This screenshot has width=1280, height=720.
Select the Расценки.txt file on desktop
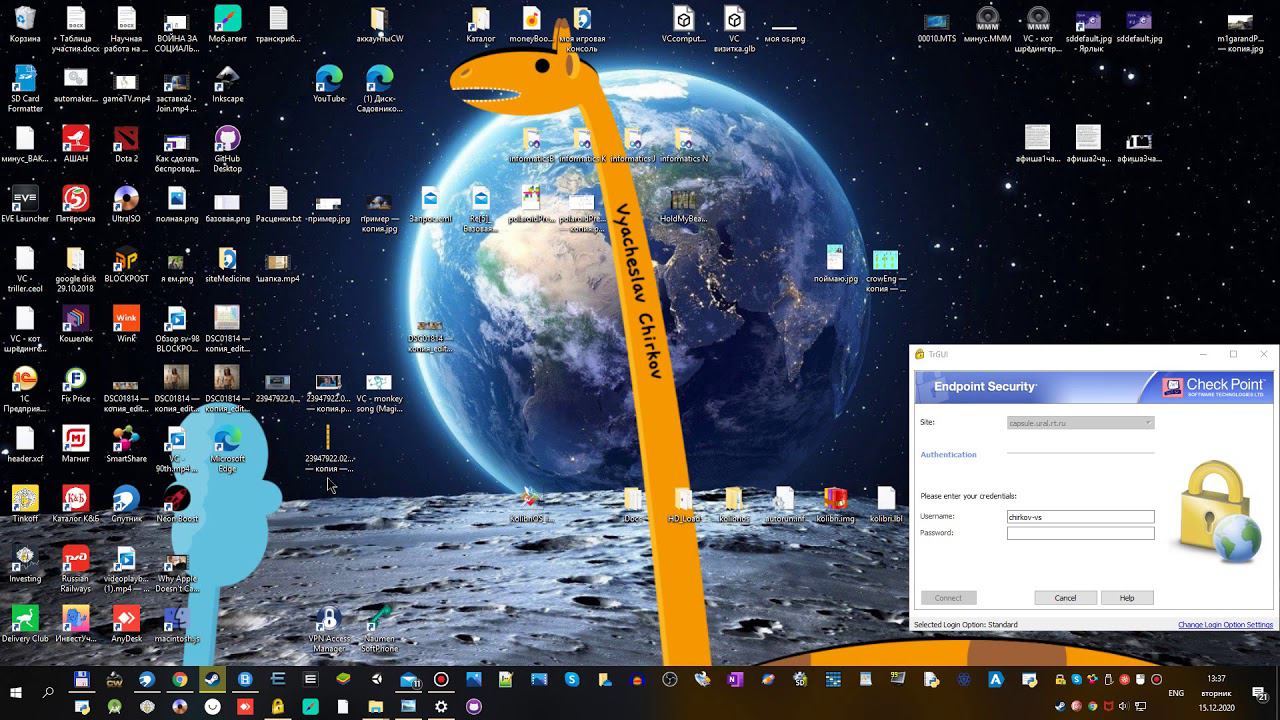(278, 205)
